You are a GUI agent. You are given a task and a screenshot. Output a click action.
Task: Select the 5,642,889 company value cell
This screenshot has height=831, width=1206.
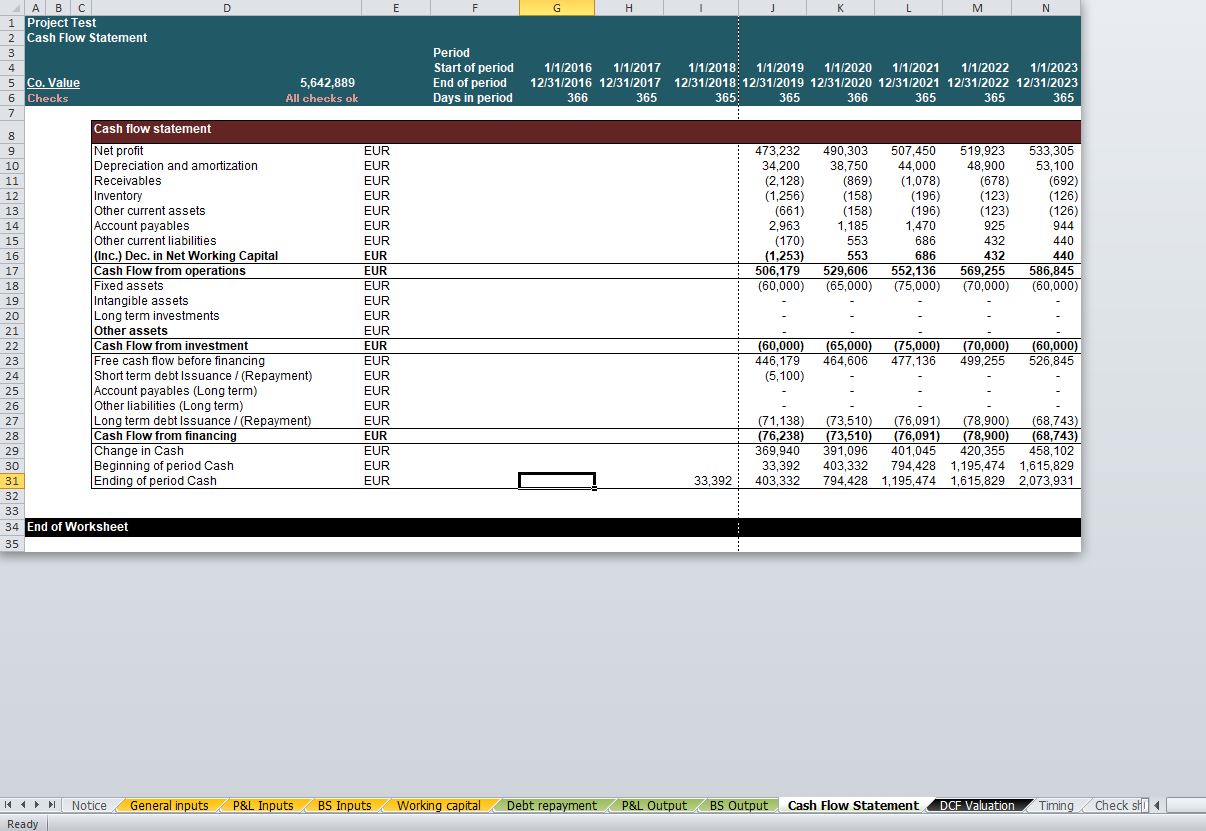coord(327,83)
